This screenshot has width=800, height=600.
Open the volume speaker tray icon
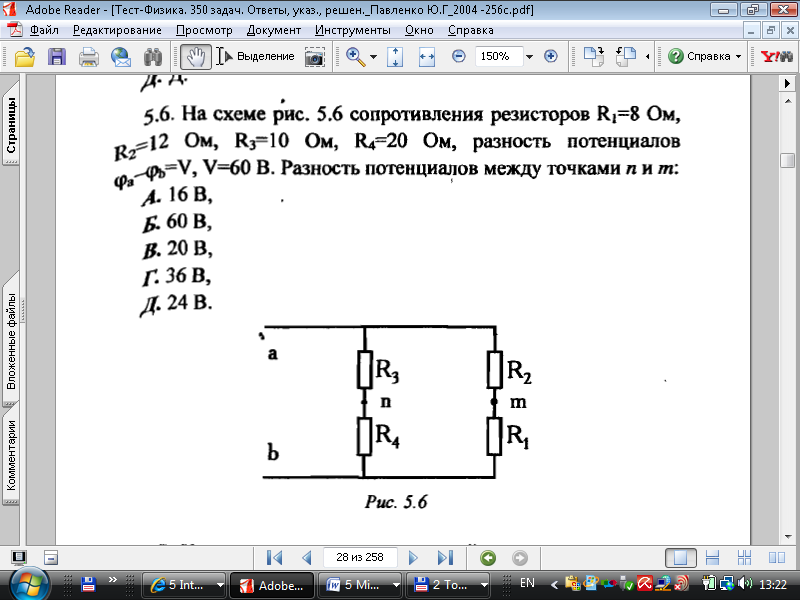745,583
